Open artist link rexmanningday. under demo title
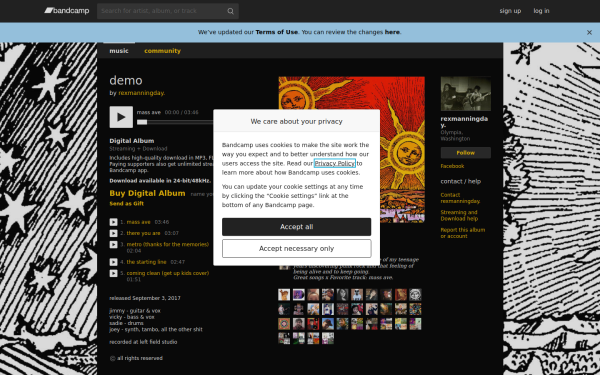 coord(142,93)
